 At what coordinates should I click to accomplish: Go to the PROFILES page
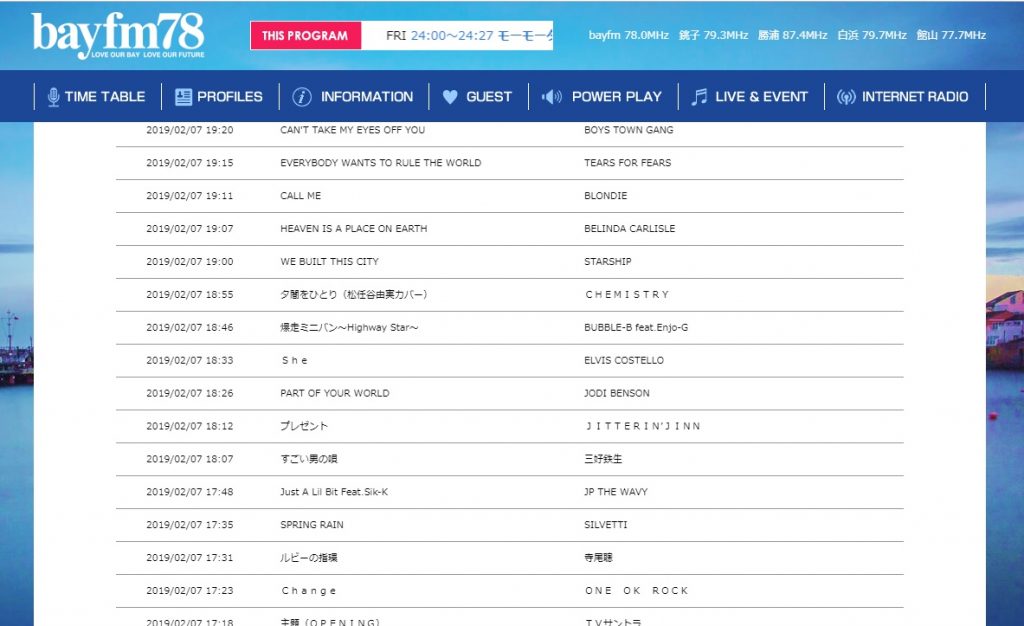(x=230, y=97)
